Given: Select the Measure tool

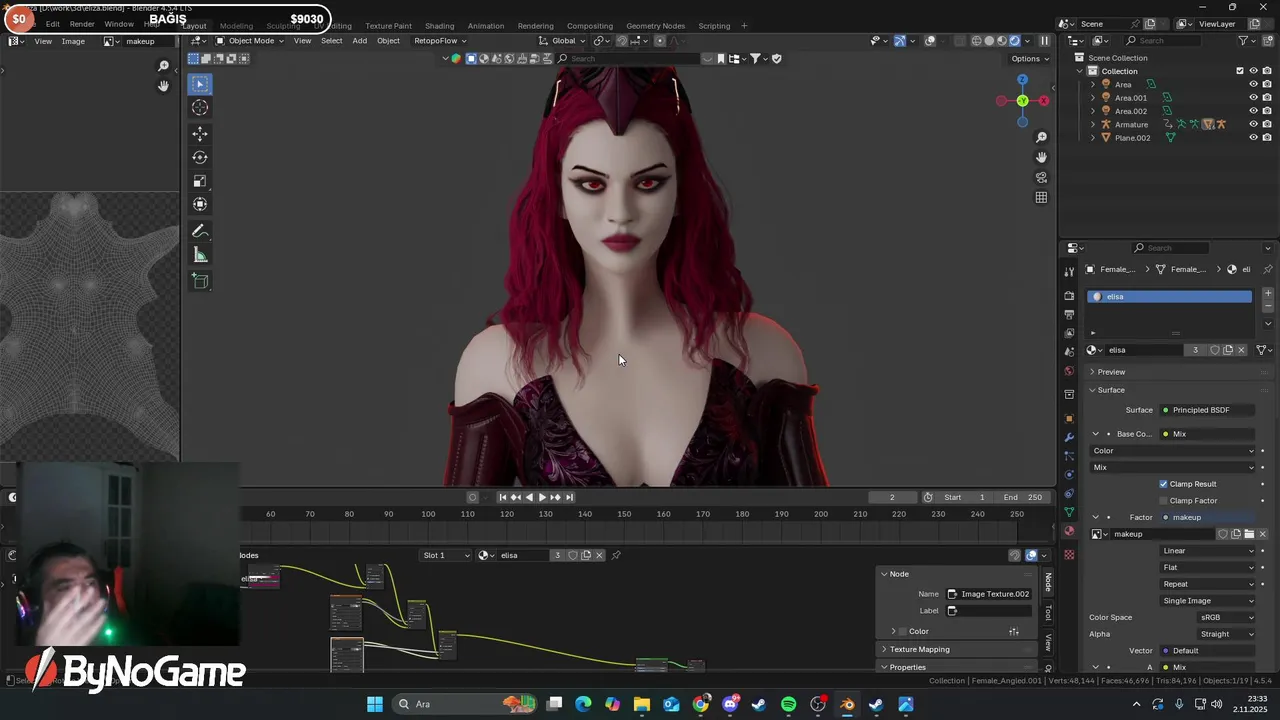Looking at the screenshot, I should pyautogui.click(x=200, y=255).
